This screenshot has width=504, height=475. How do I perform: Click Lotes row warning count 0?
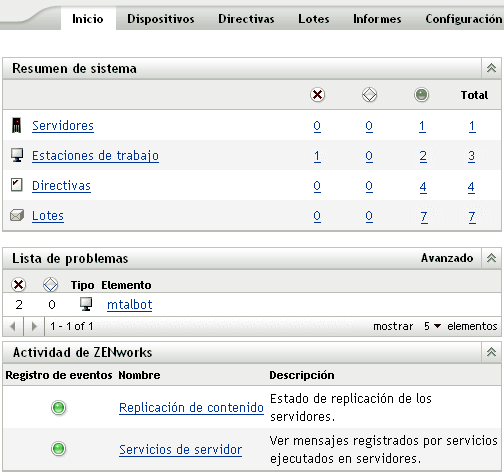[x=369, y=216]
